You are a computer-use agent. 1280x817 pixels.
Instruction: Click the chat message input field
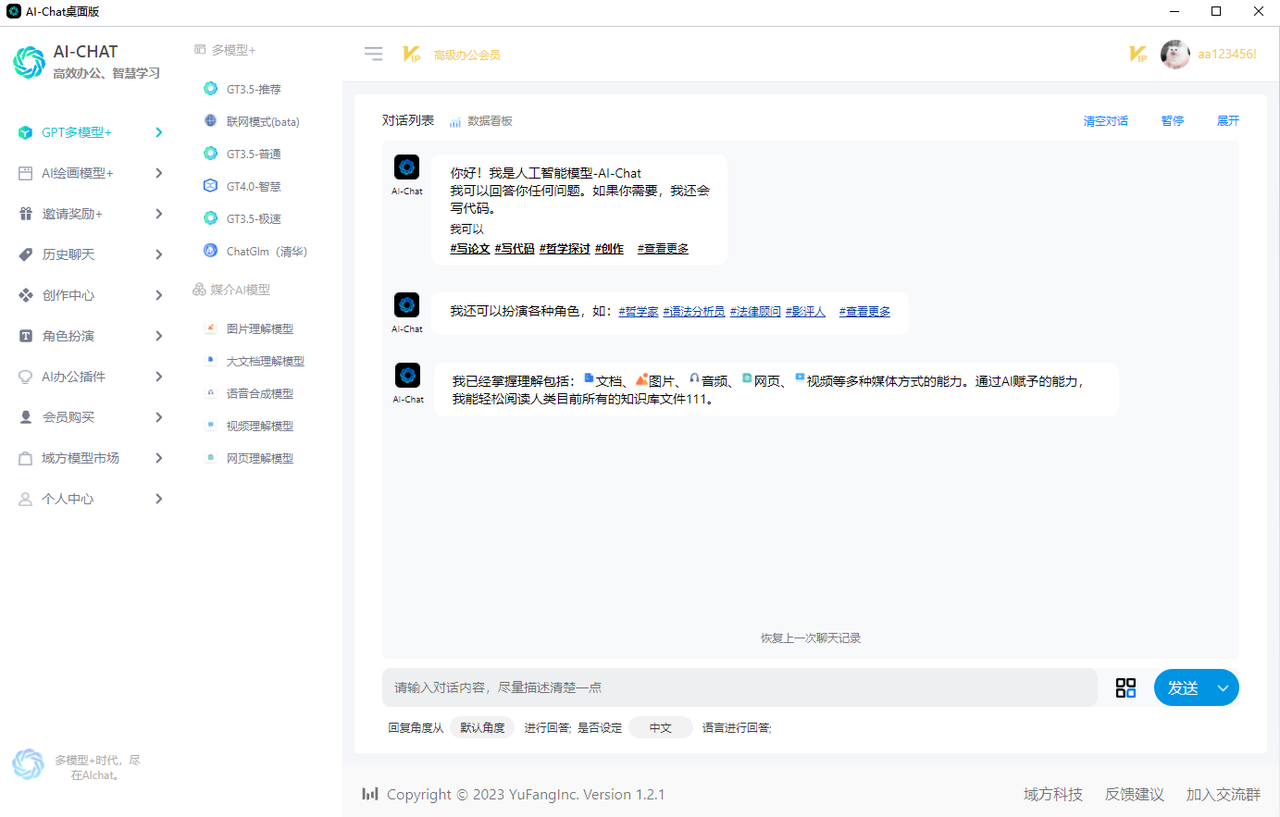739,688
